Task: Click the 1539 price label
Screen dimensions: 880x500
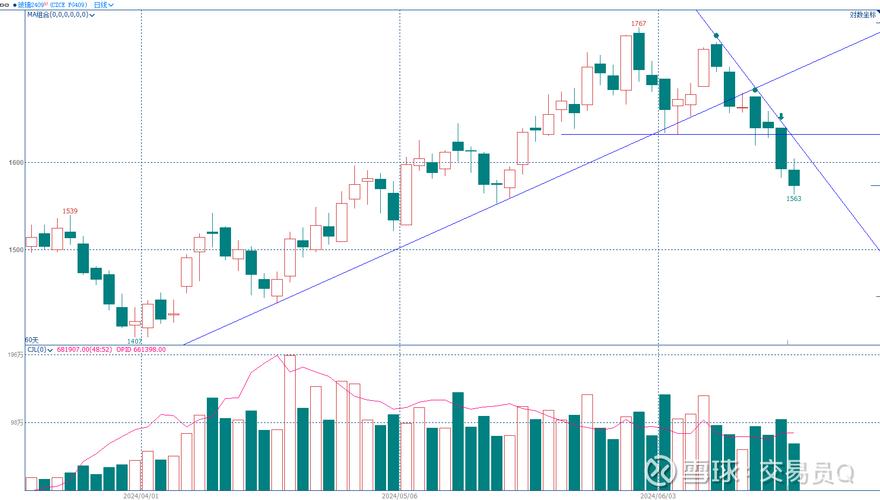Action: [70, 210]
